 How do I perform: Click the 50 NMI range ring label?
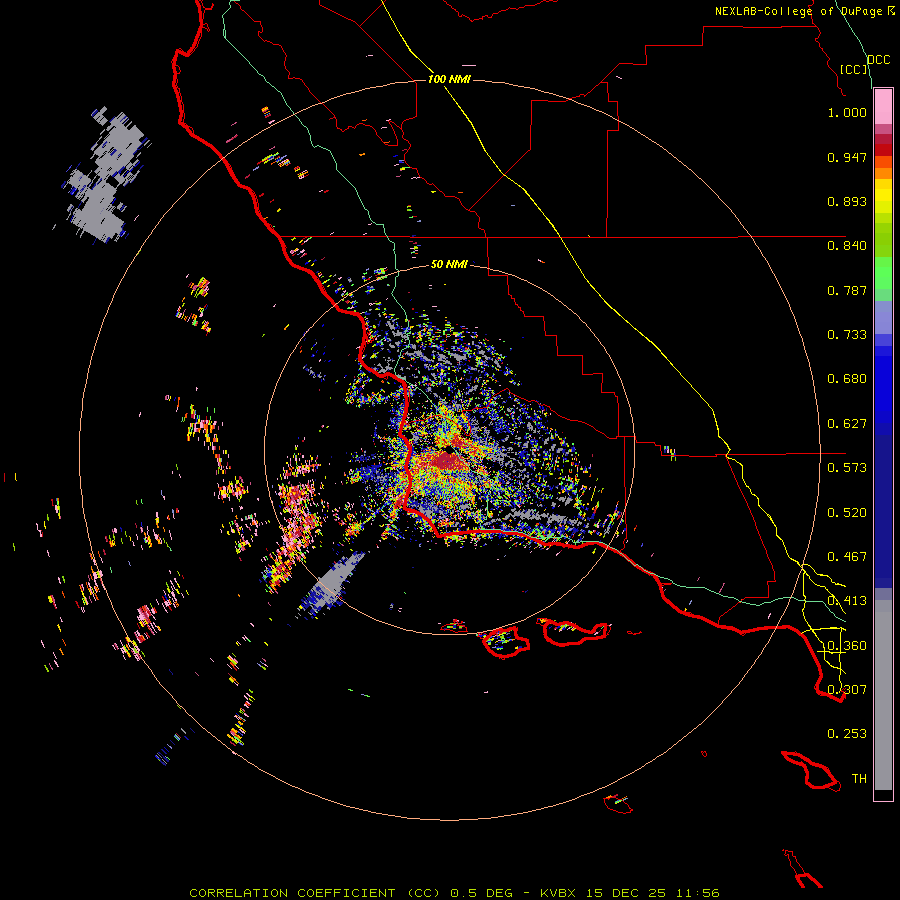pos(449,264)
